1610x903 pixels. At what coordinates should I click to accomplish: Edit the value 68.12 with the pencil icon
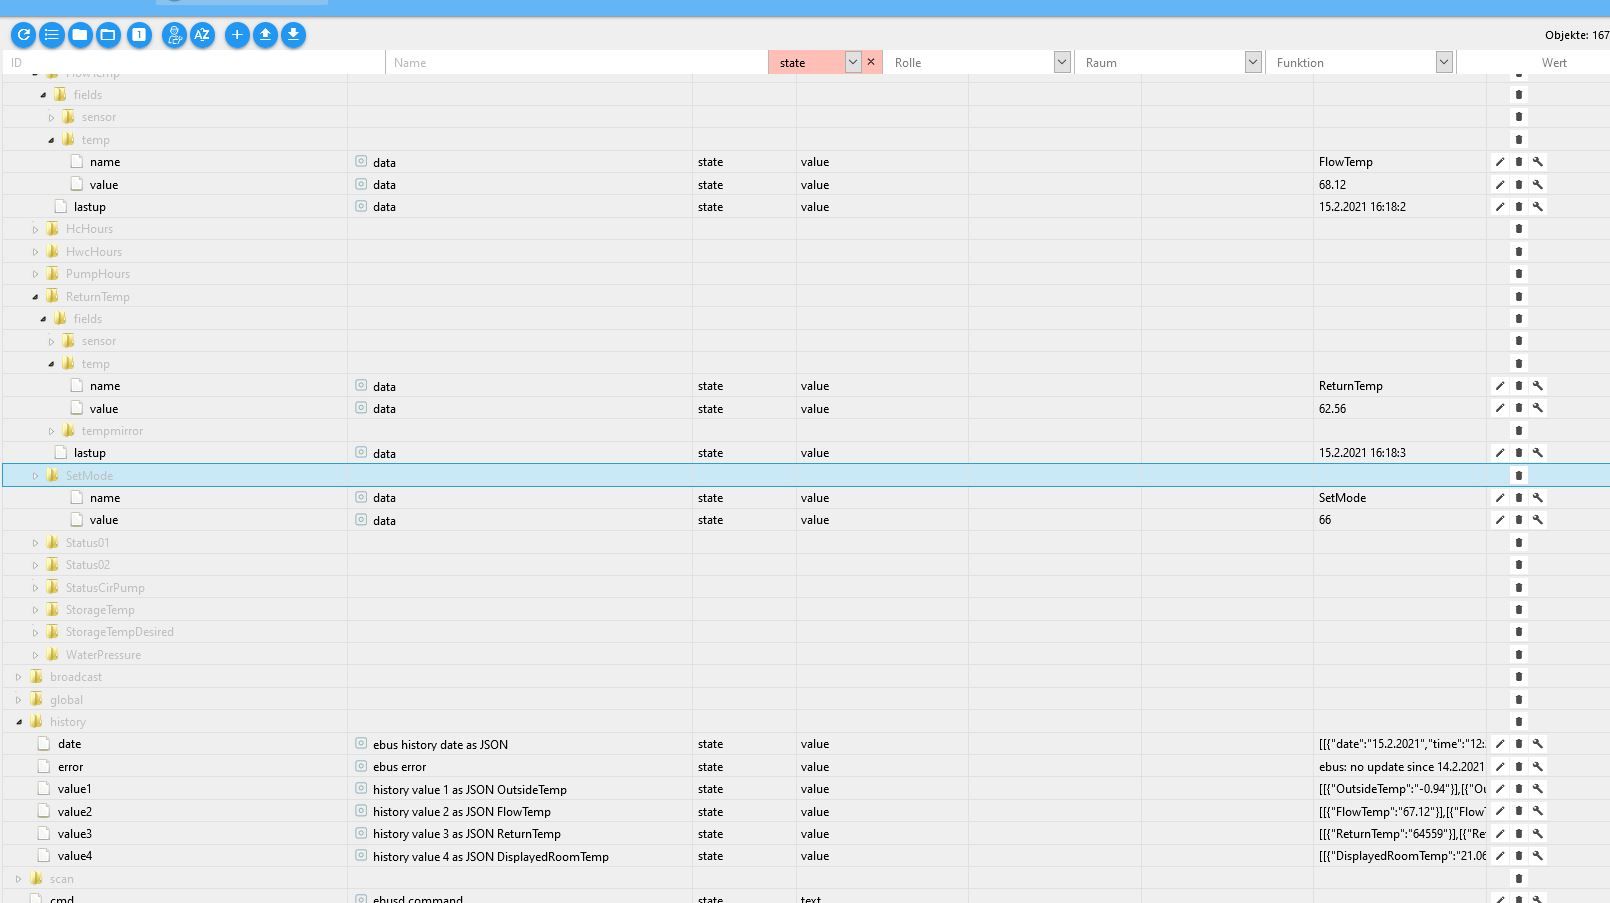[1499, 184]
